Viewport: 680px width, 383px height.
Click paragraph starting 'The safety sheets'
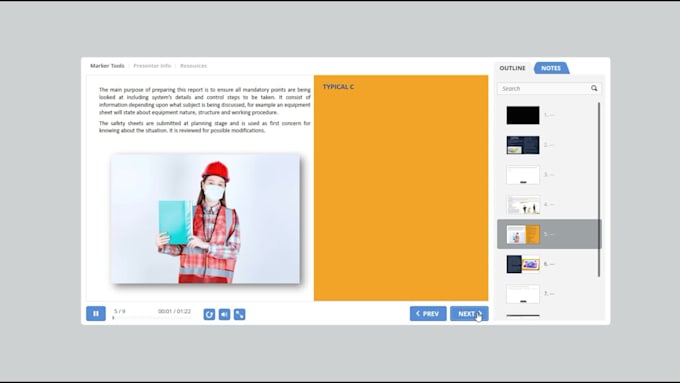click(205, 127)
